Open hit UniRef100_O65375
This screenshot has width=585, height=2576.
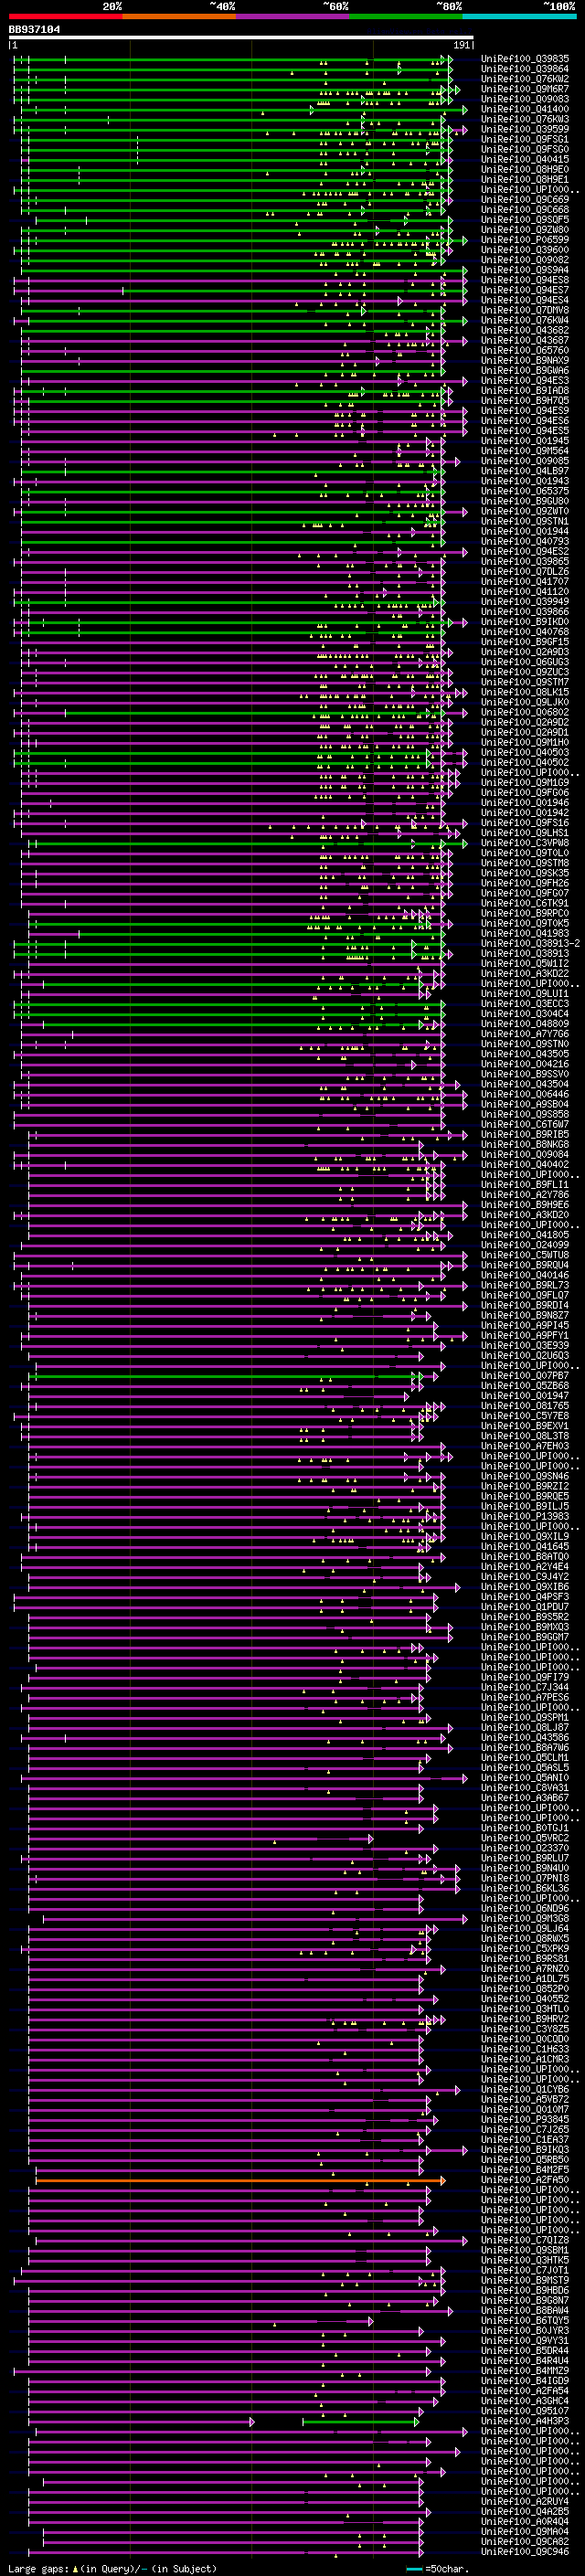coord(525,491)
